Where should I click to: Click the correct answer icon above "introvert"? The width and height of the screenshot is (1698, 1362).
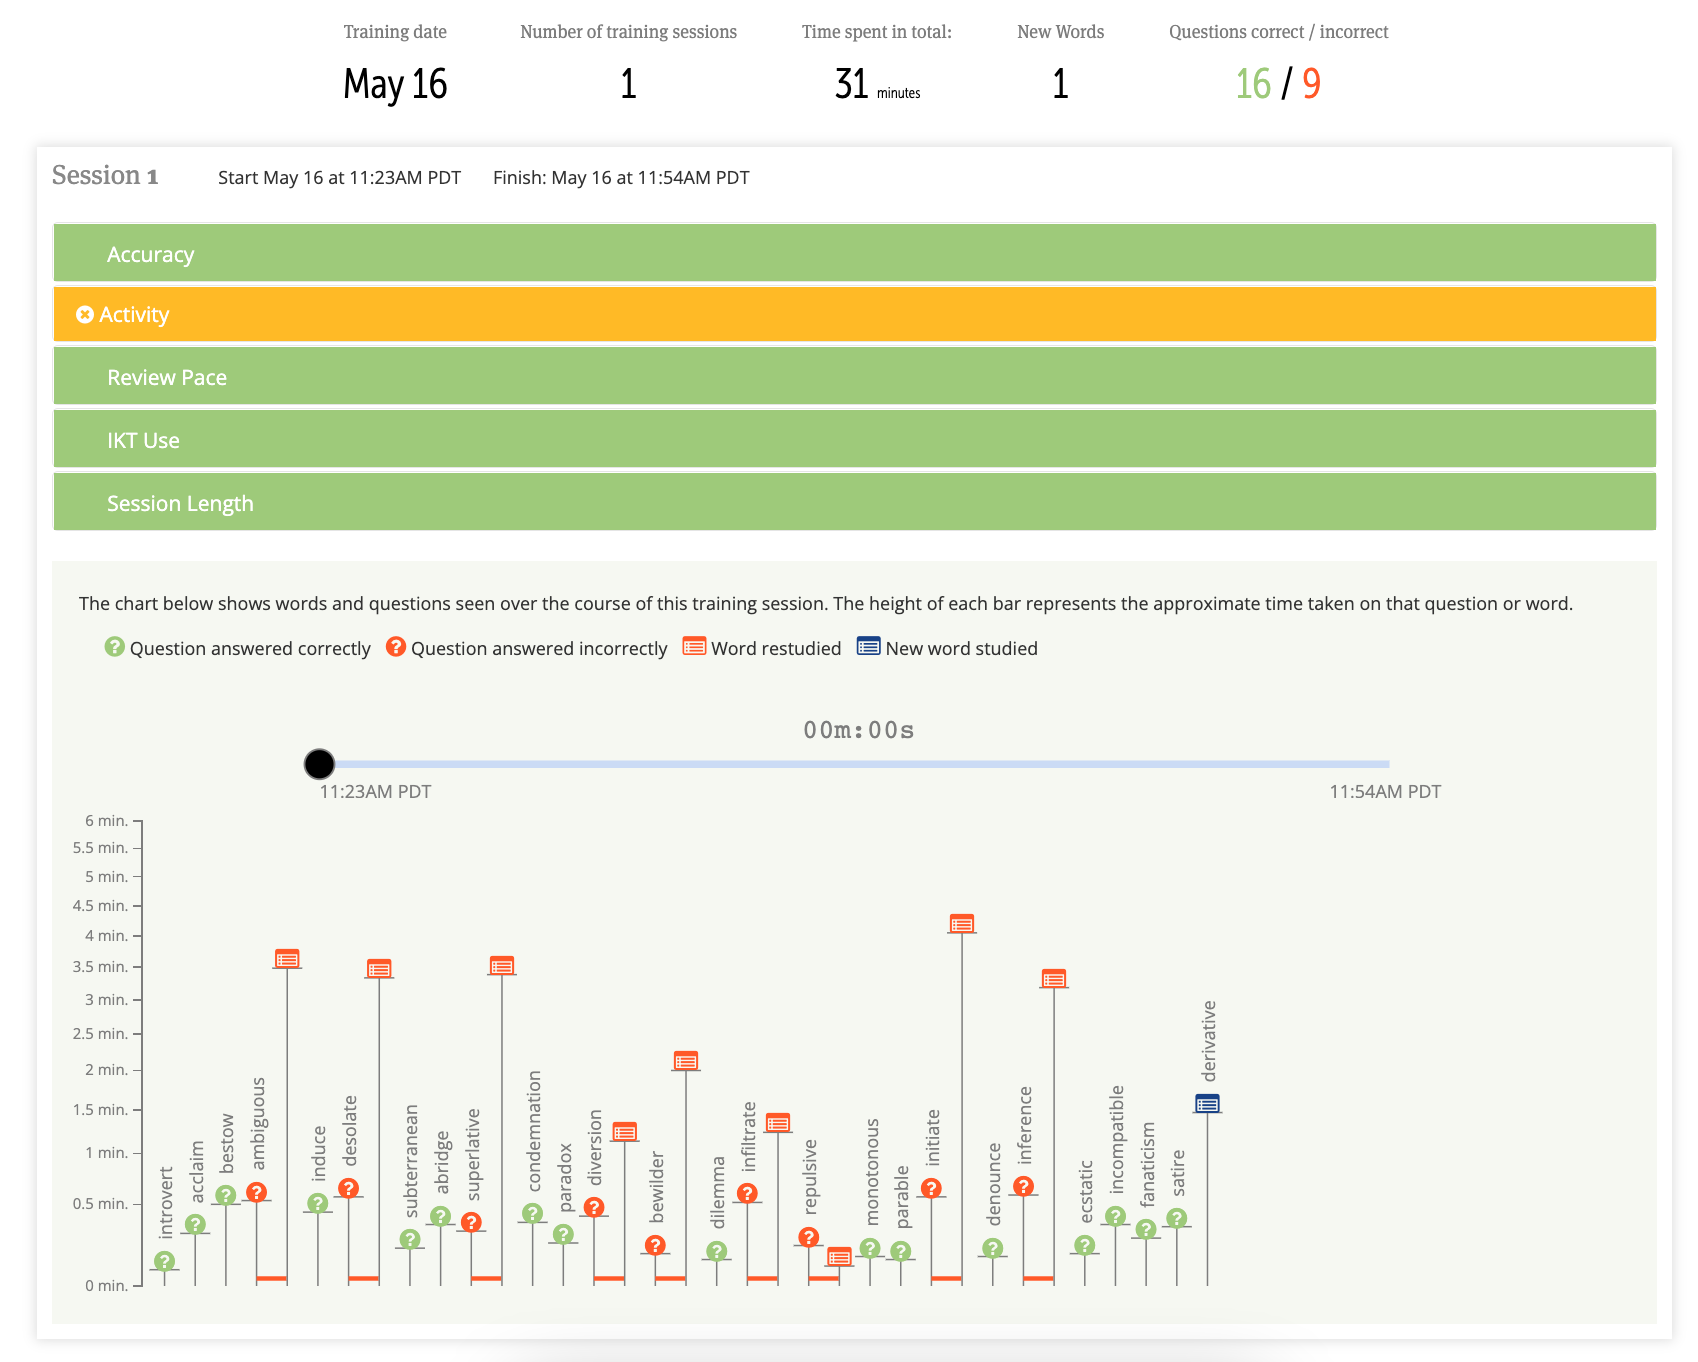166,1261
